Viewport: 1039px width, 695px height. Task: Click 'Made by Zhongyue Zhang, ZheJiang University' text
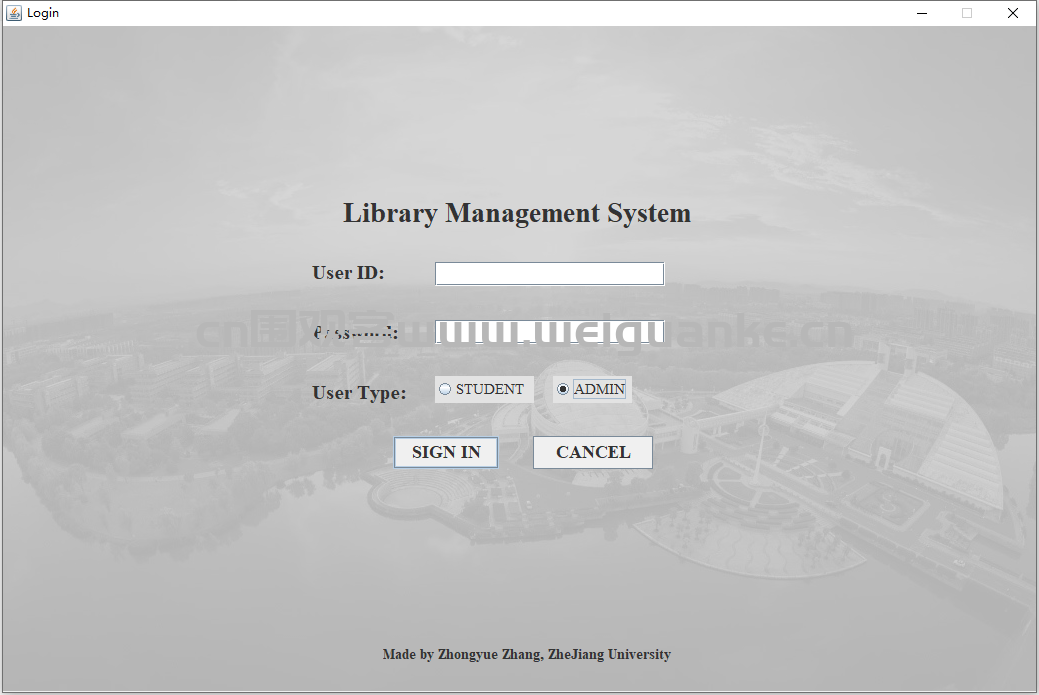pos(527,655)
